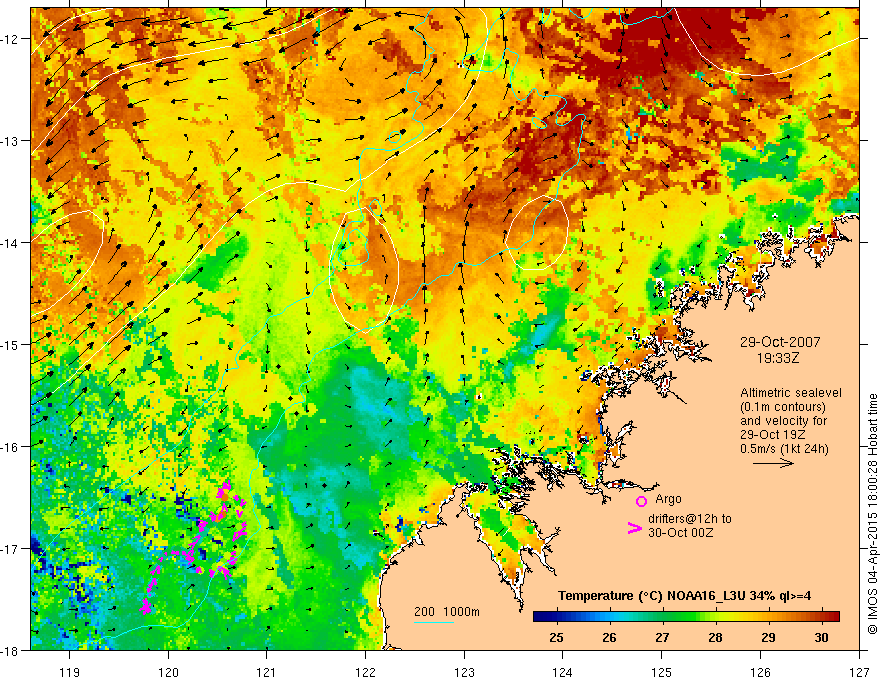Click the color bar value 27
The height and width of the screenshot is (680, 880).
662,638
